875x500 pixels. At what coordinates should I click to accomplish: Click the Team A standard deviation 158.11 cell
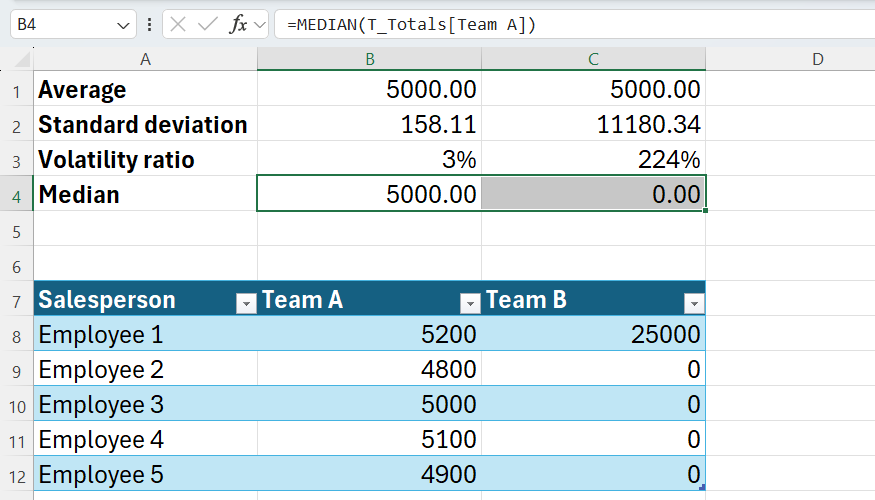click(x=369, y=125)
